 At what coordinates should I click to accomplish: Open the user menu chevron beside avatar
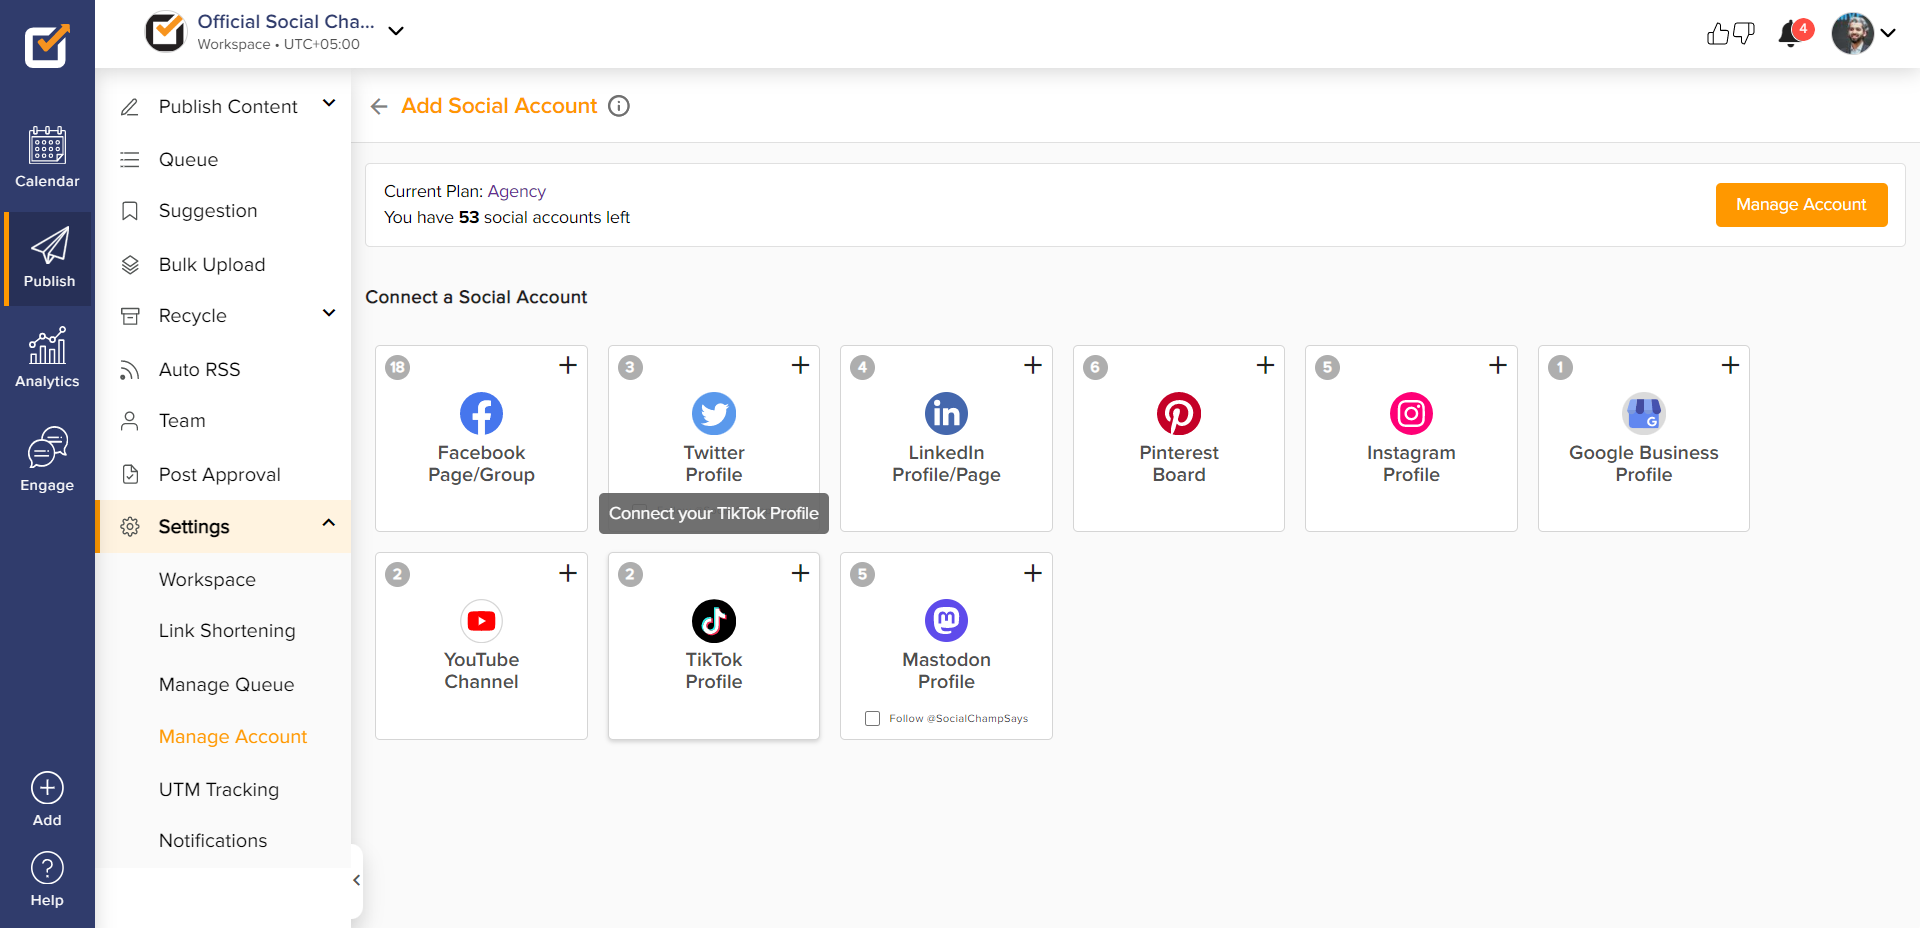pos(1888,33)
